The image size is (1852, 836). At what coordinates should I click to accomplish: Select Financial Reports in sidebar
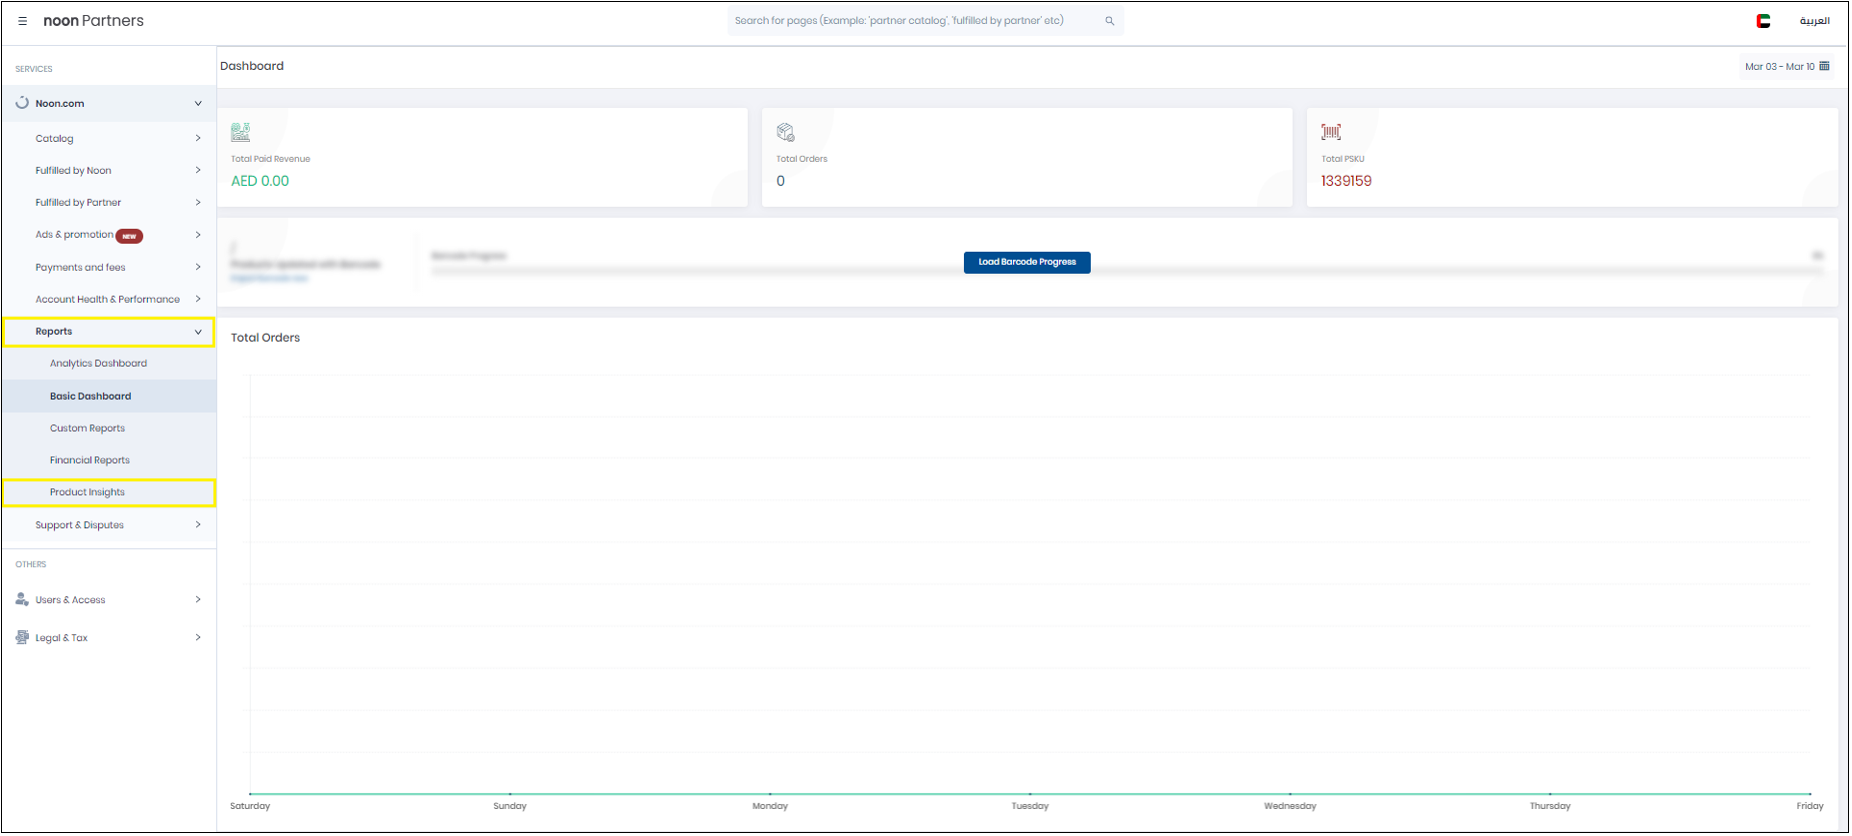pos(90,460)
